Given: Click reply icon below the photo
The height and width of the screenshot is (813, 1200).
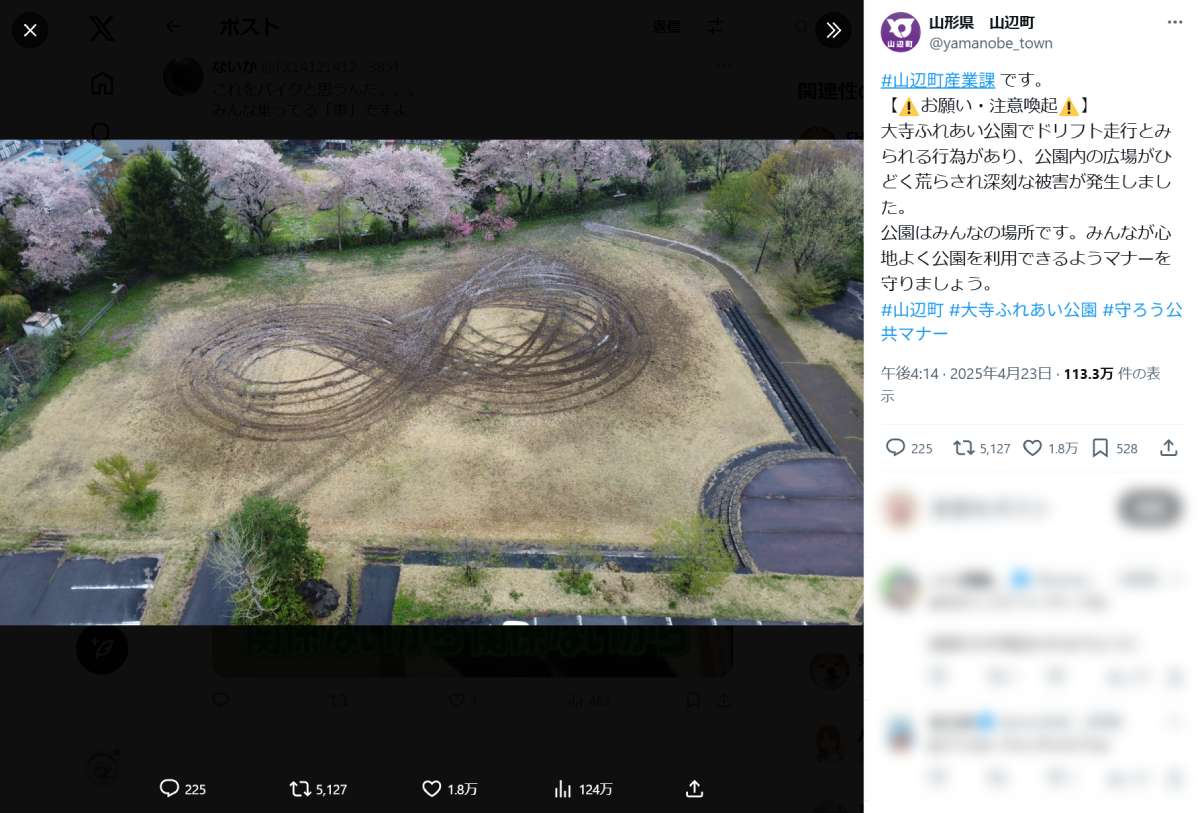Looking at the screenshot, I should (170, 789).
